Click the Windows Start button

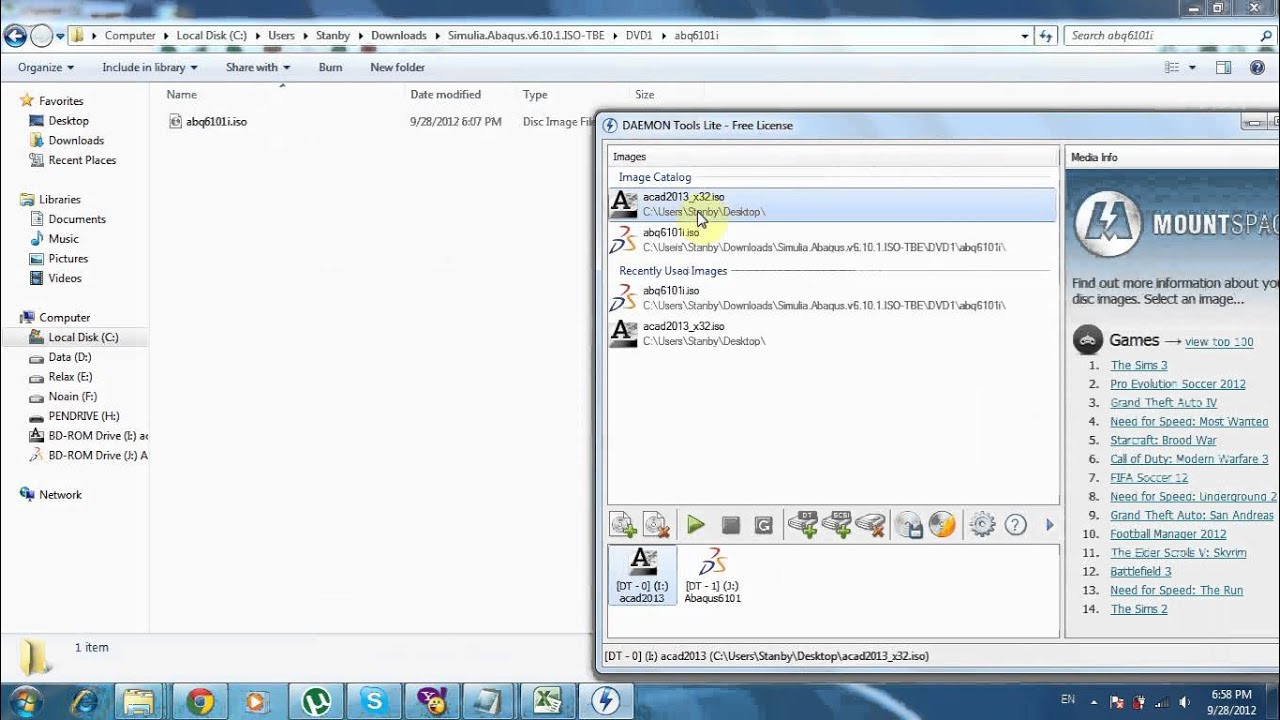point(24,700)
